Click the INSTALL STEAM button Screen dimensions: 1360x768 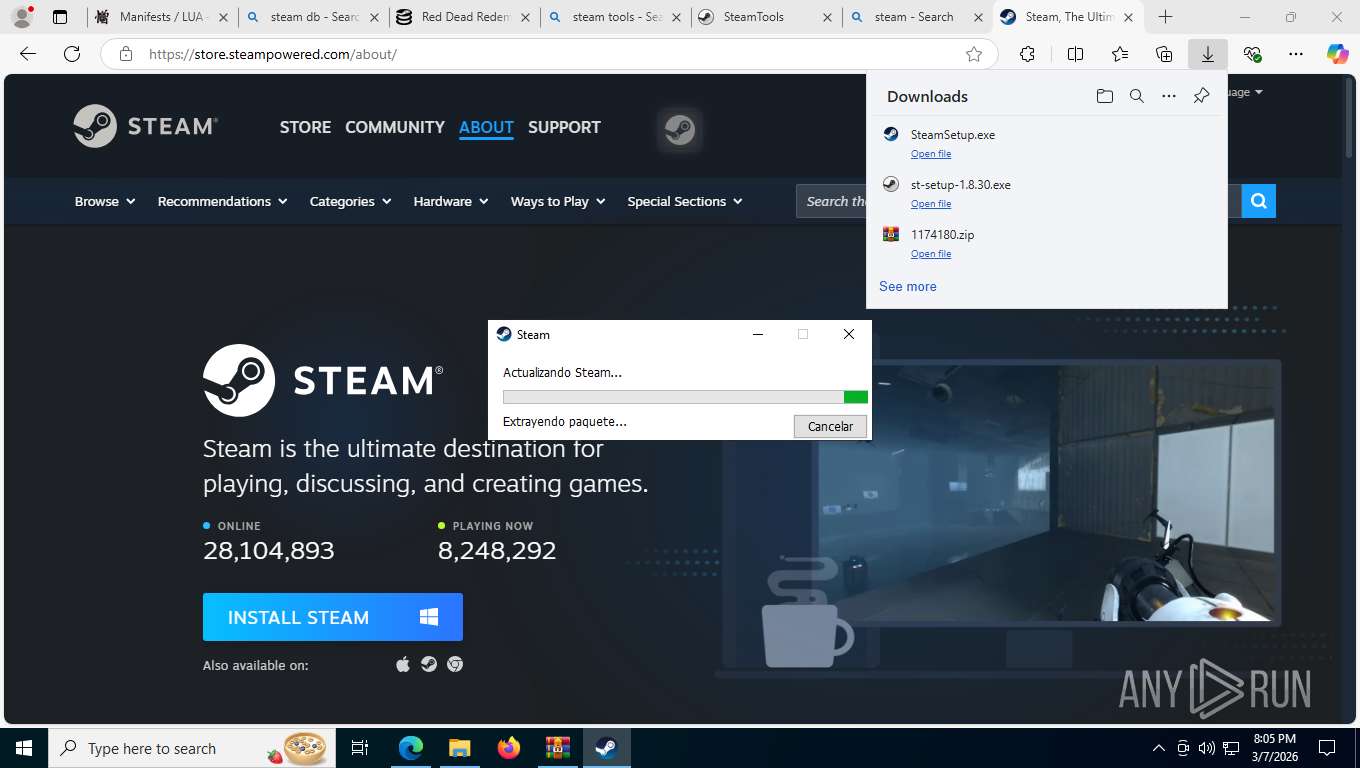pyautogui.click(x=333, y=617)
